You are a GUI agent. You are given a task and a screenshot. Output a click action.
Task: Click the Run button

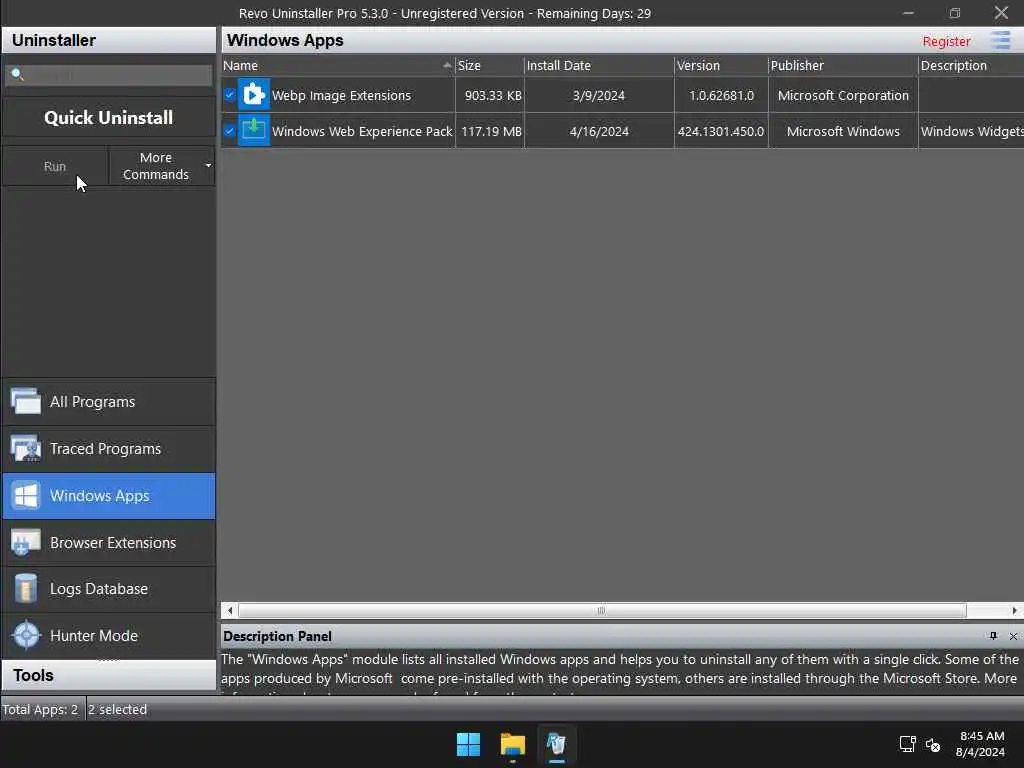point(55,166)
